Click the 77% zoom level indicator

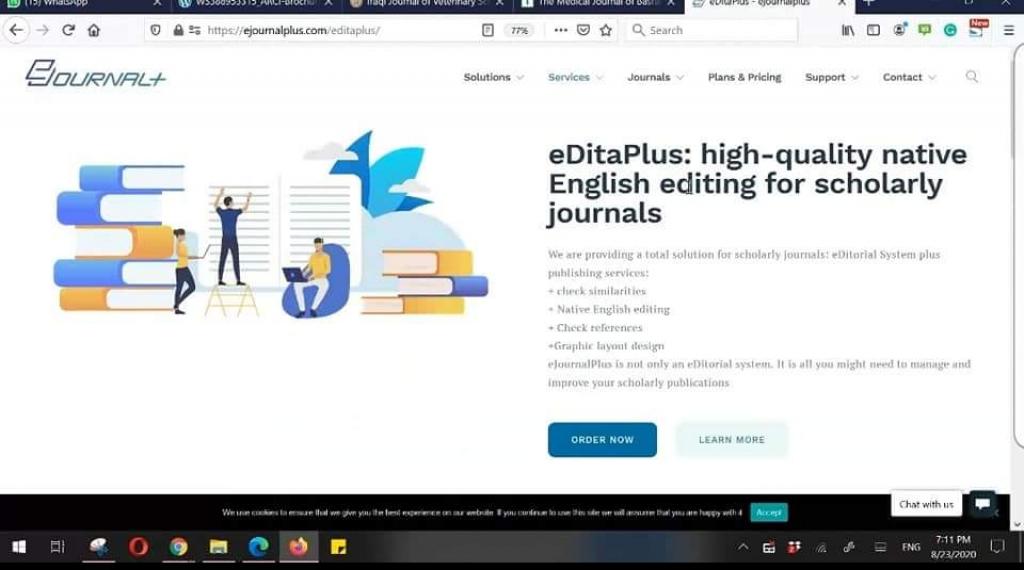[x=519, y=30]
